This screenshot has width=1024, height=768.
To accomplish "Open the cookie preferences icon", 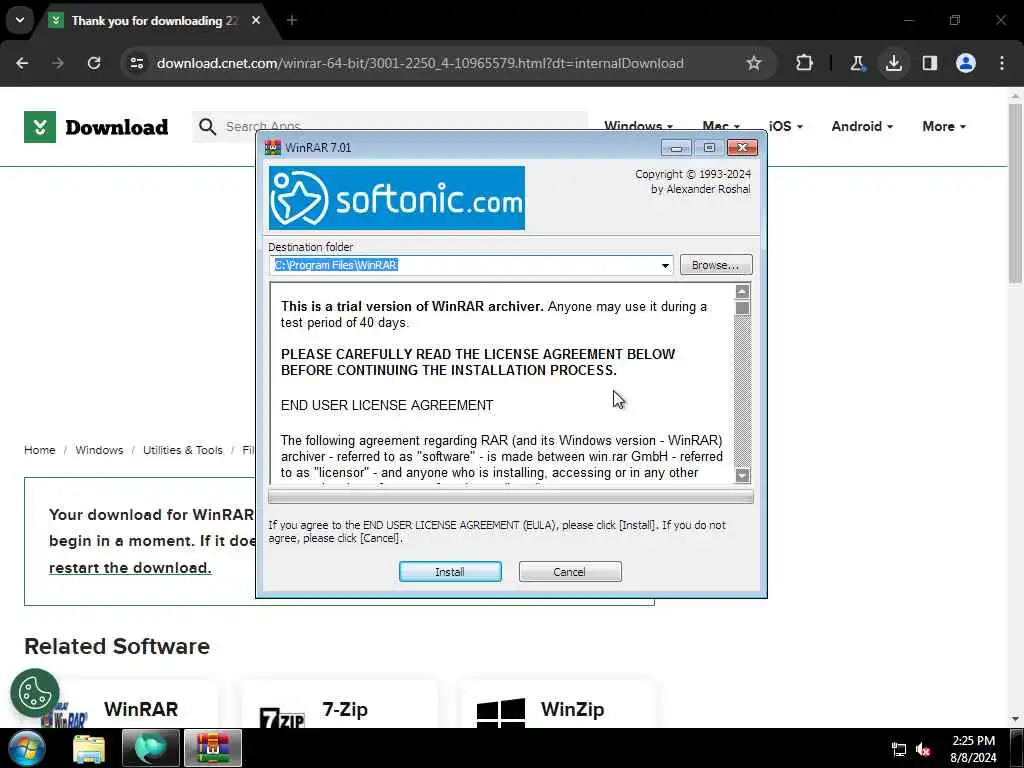I will click(35, 693).
